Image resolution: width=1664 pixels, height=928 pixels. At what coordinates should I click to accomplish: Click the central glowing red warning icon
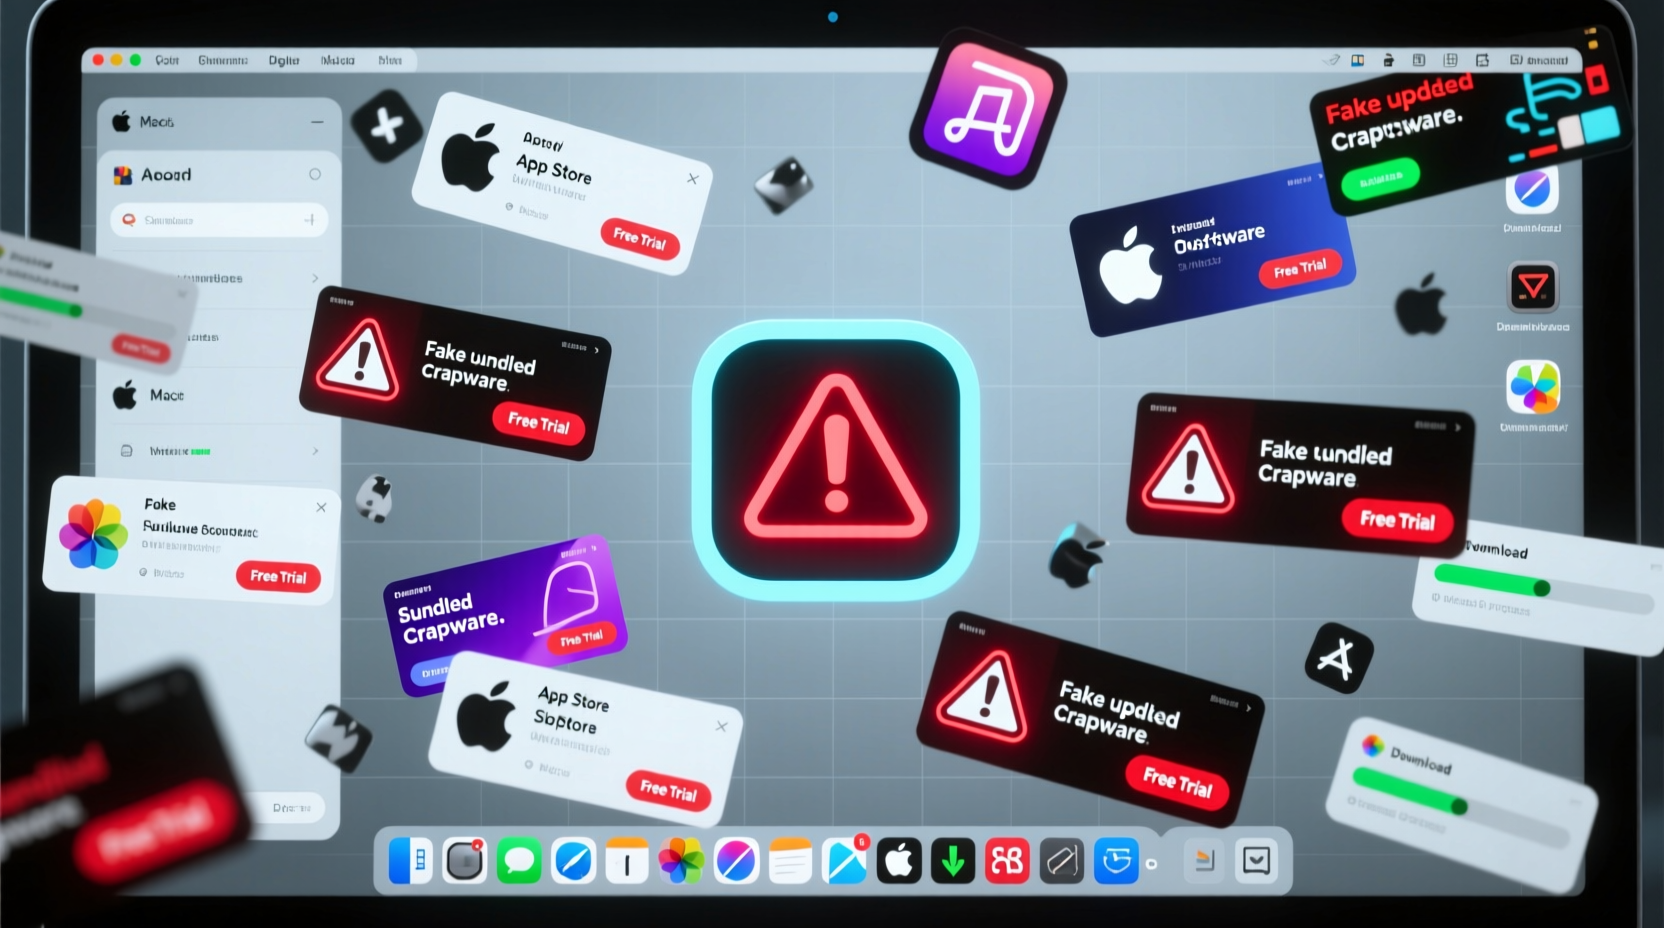coord(836,460)
